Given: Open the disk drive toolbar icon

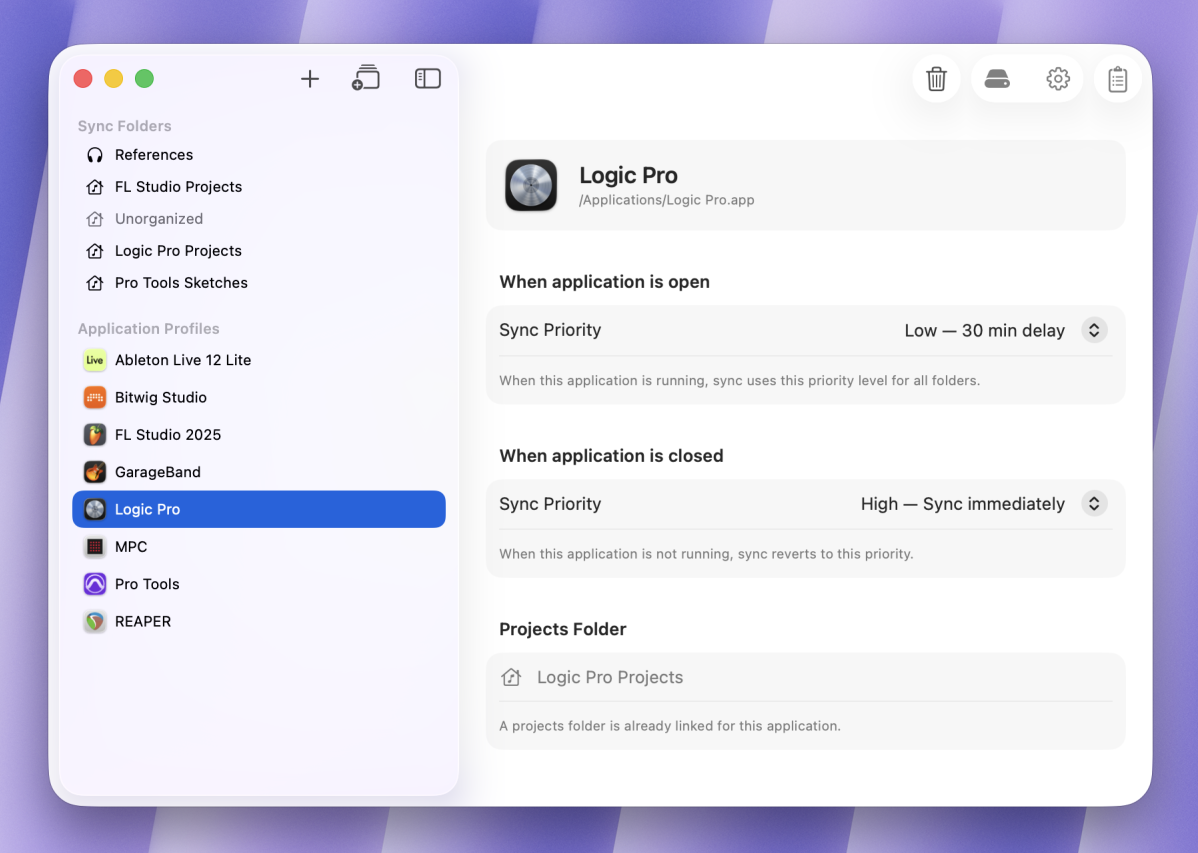Looking at the screenshot, I should click(x=997, y=79).
